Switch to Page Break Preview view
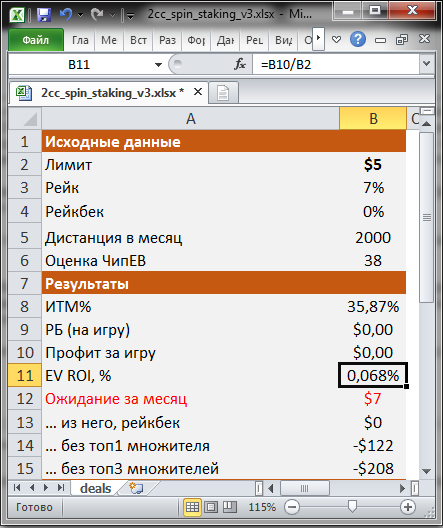Image resolution: width=443 pixels, height=528 pixels. point(230,507)
